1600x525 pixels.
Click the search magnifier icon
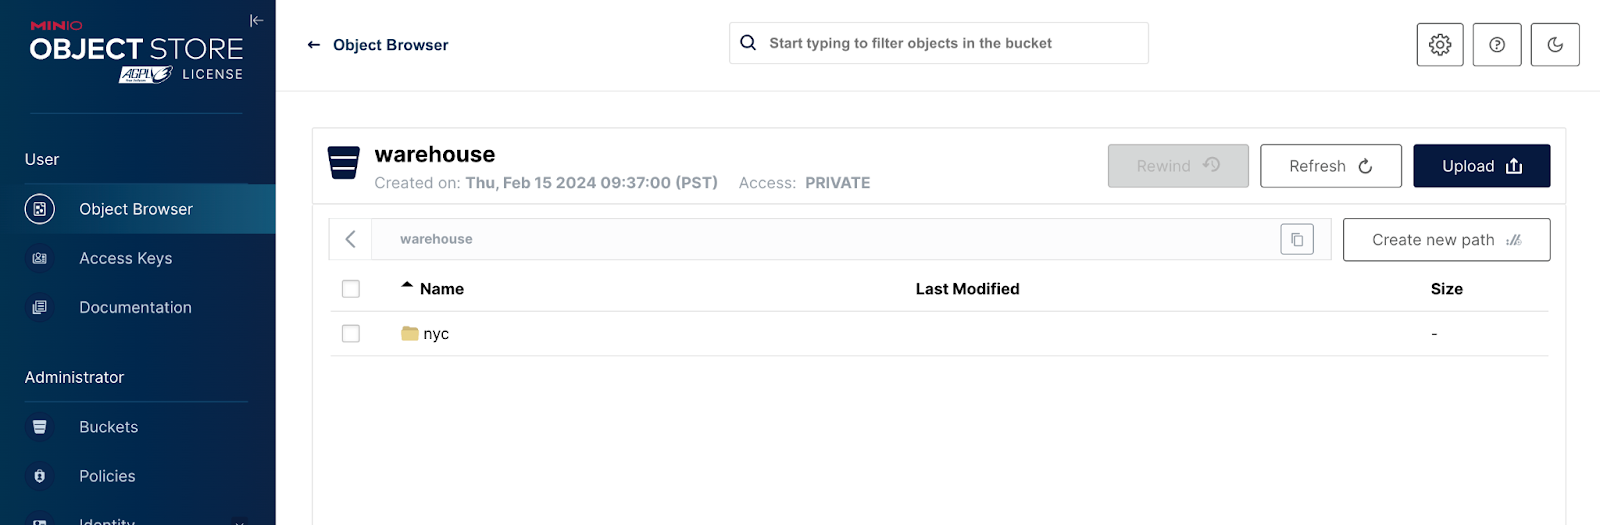coord(748,43)
